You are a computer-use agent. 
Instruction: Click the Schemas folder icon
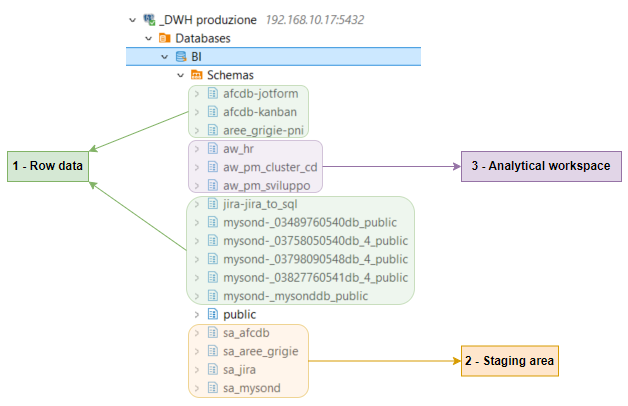(x=196, y=75)
